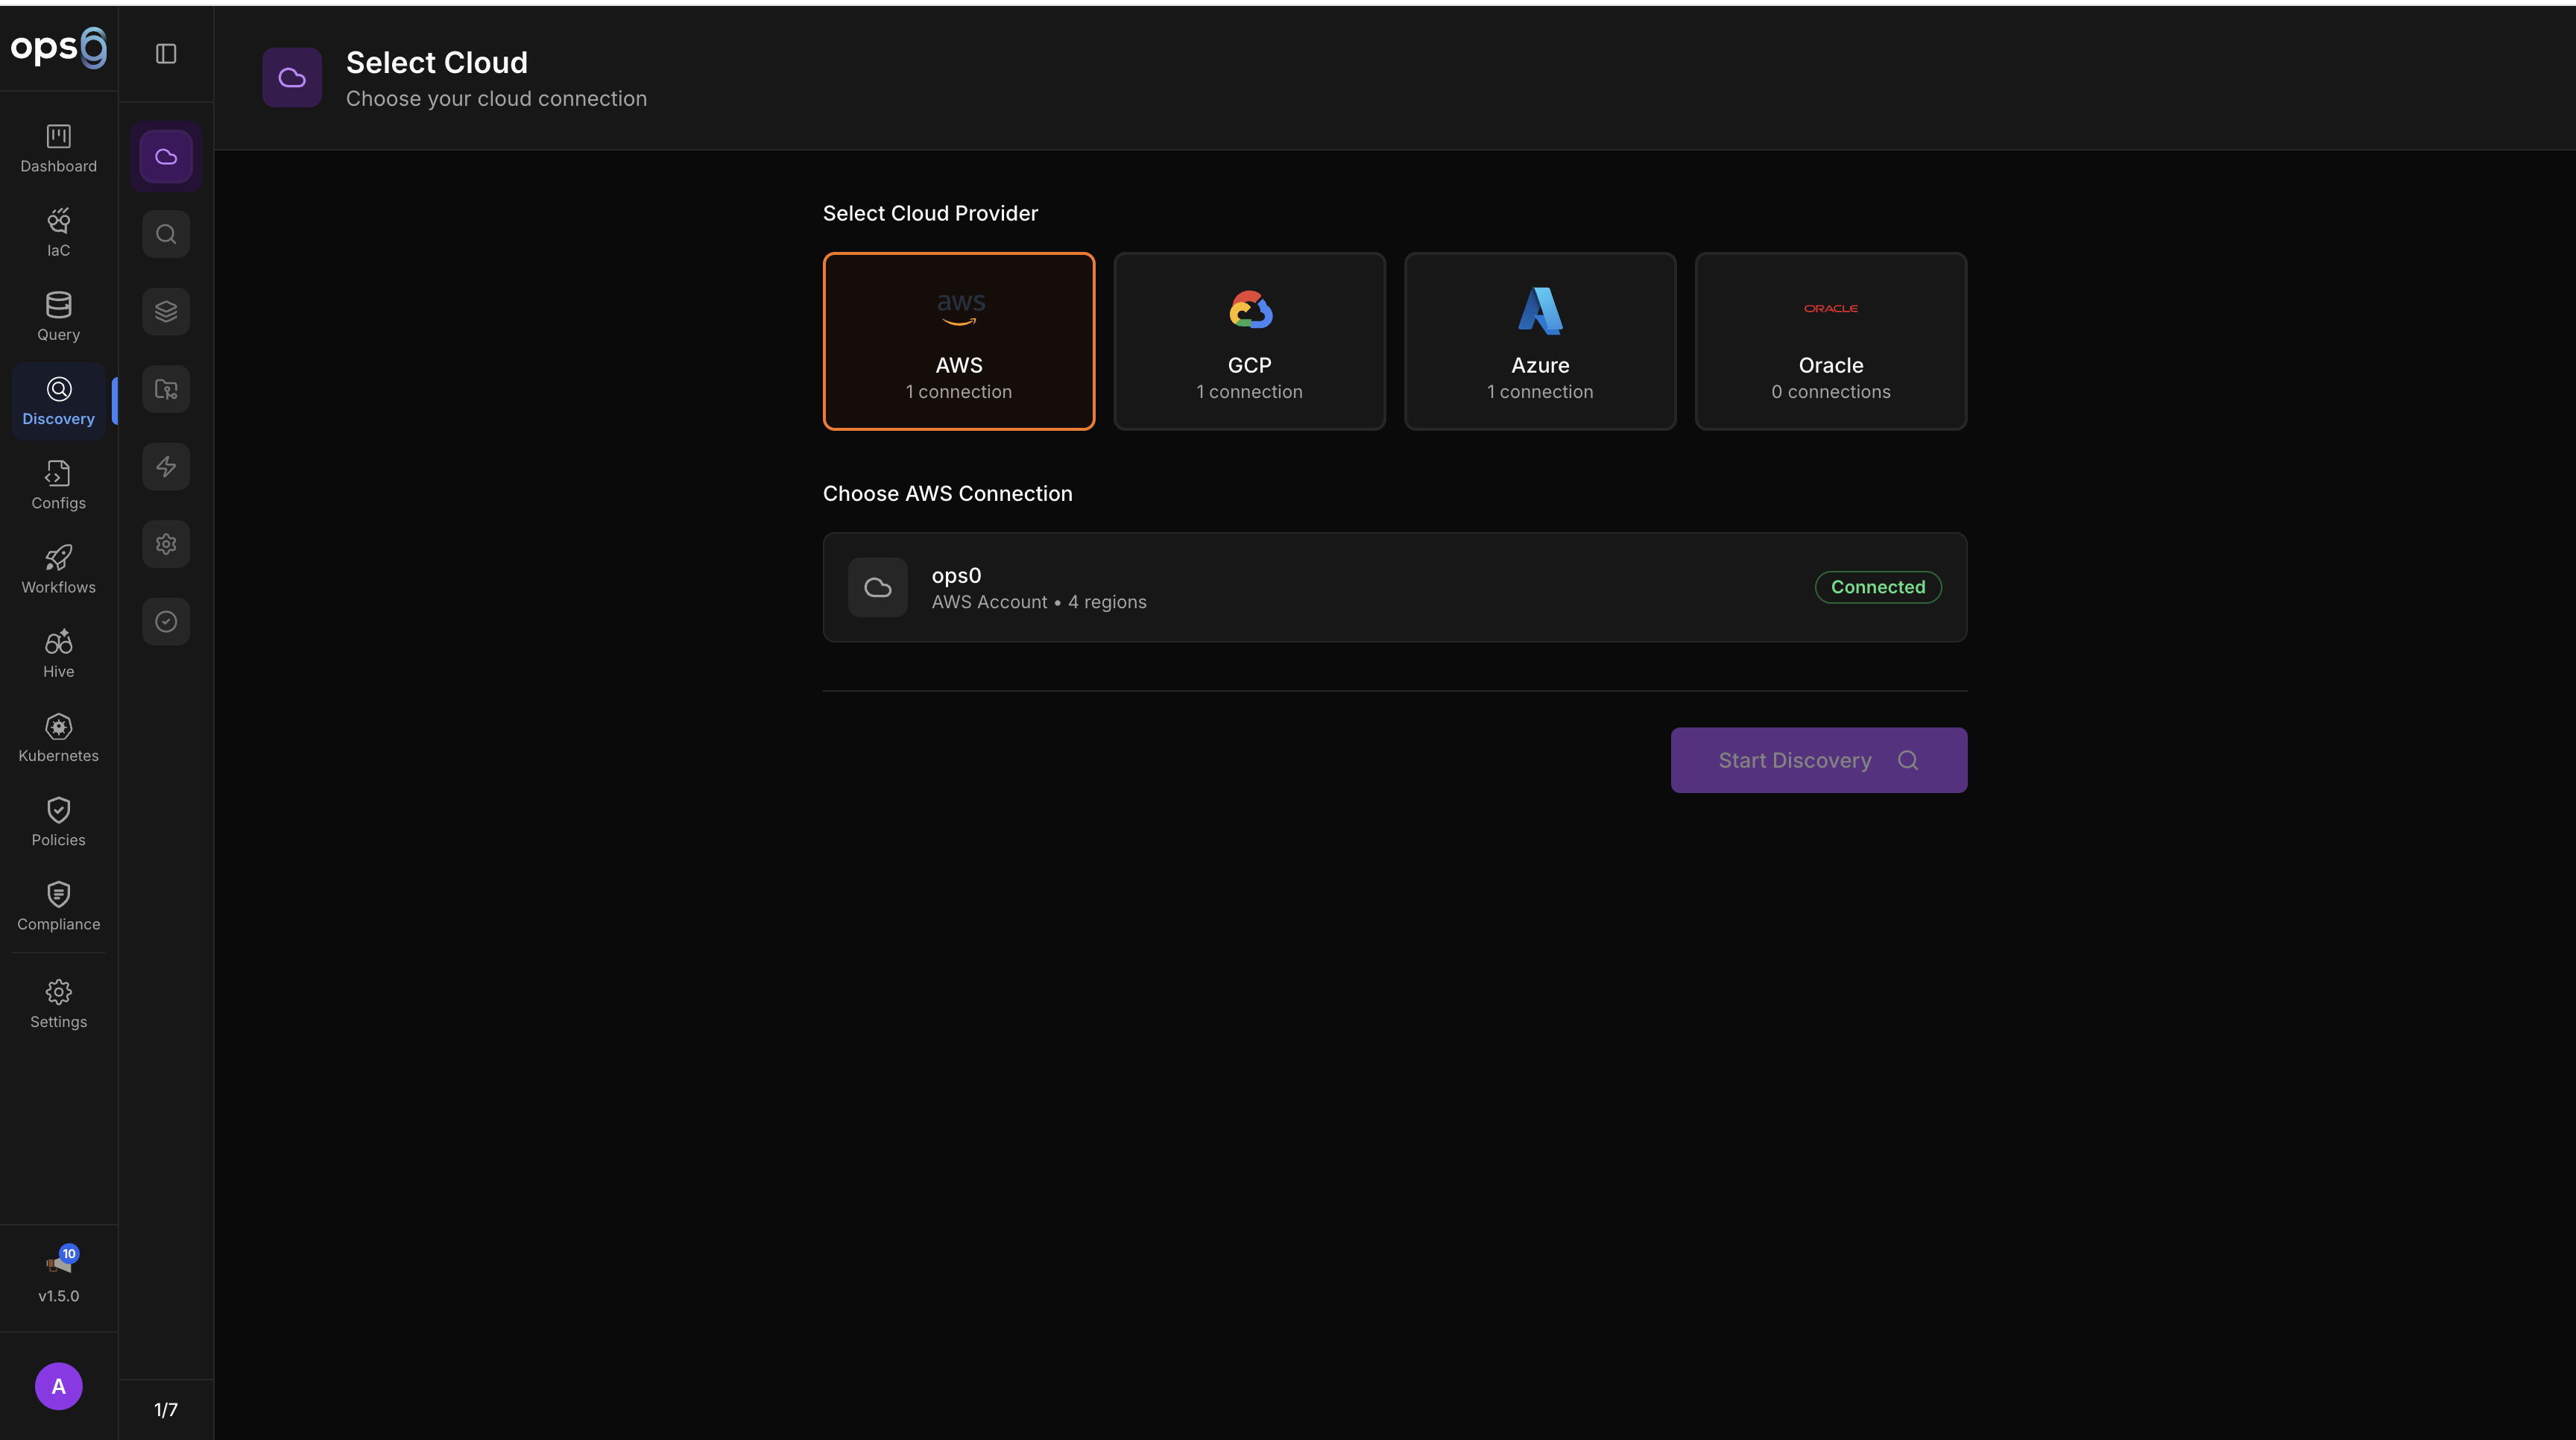This screenshot has width=2576, height=1440.
Task: Pick the Oracle provider card
Action: click(1830, 341)
